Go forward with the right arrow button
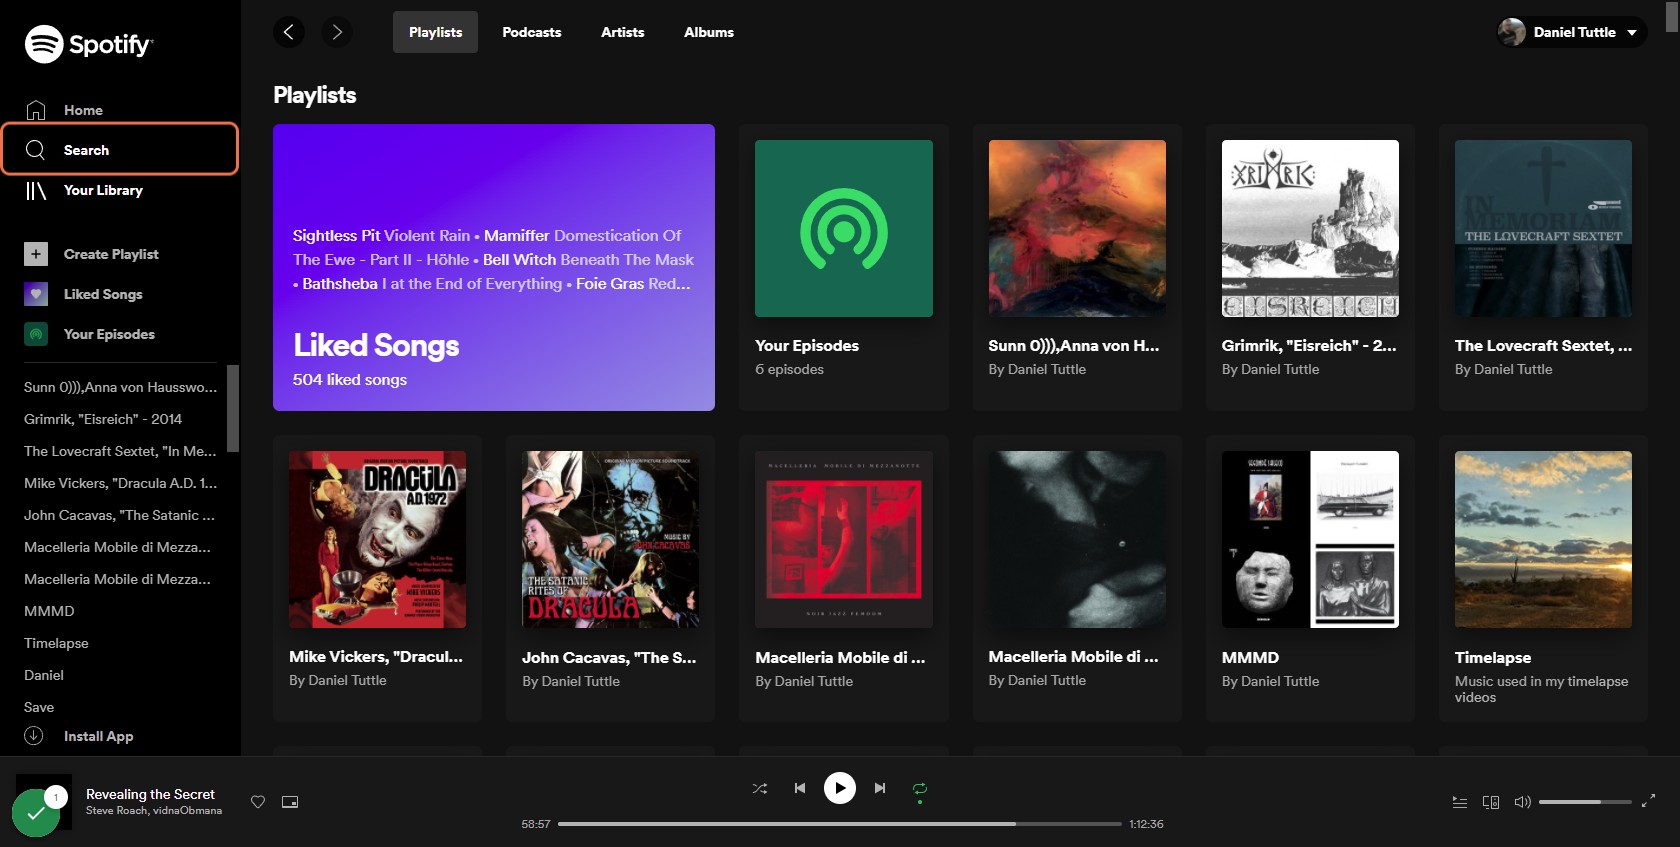The width and height of the screenshot is (1680, 847). click(337, 32)
